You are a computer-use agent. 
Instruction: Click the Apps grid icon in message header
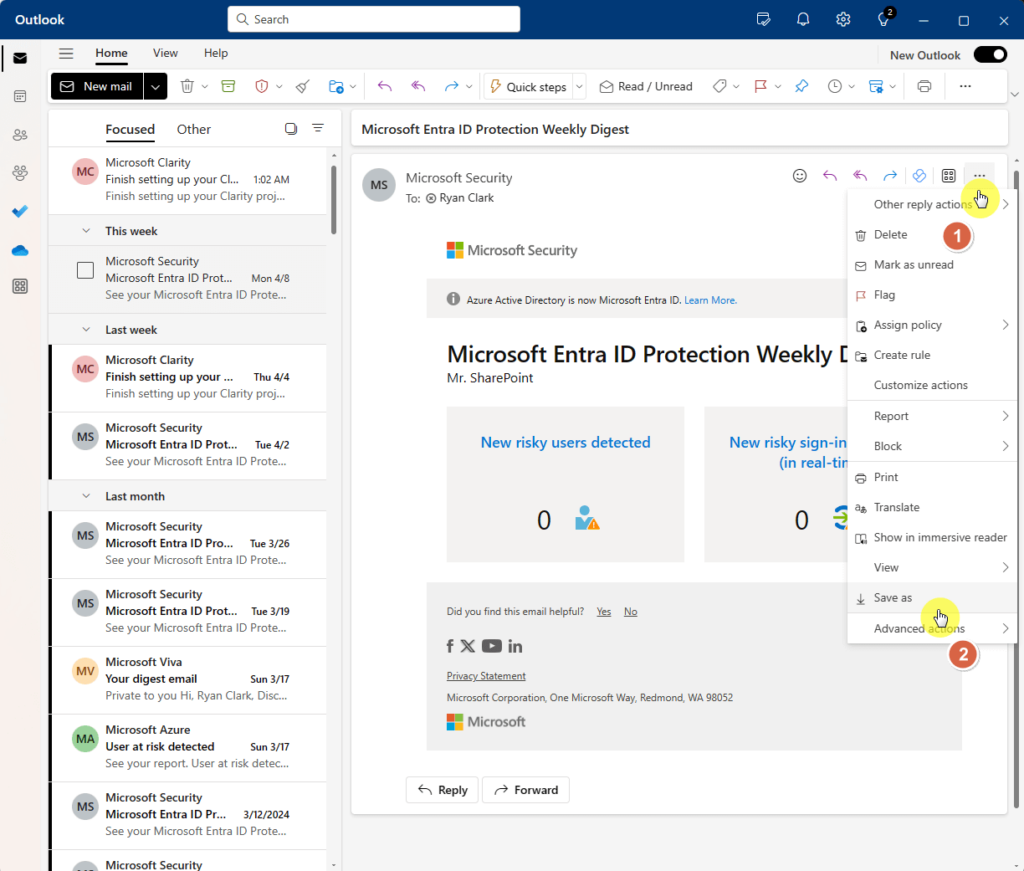pos(948,176)
